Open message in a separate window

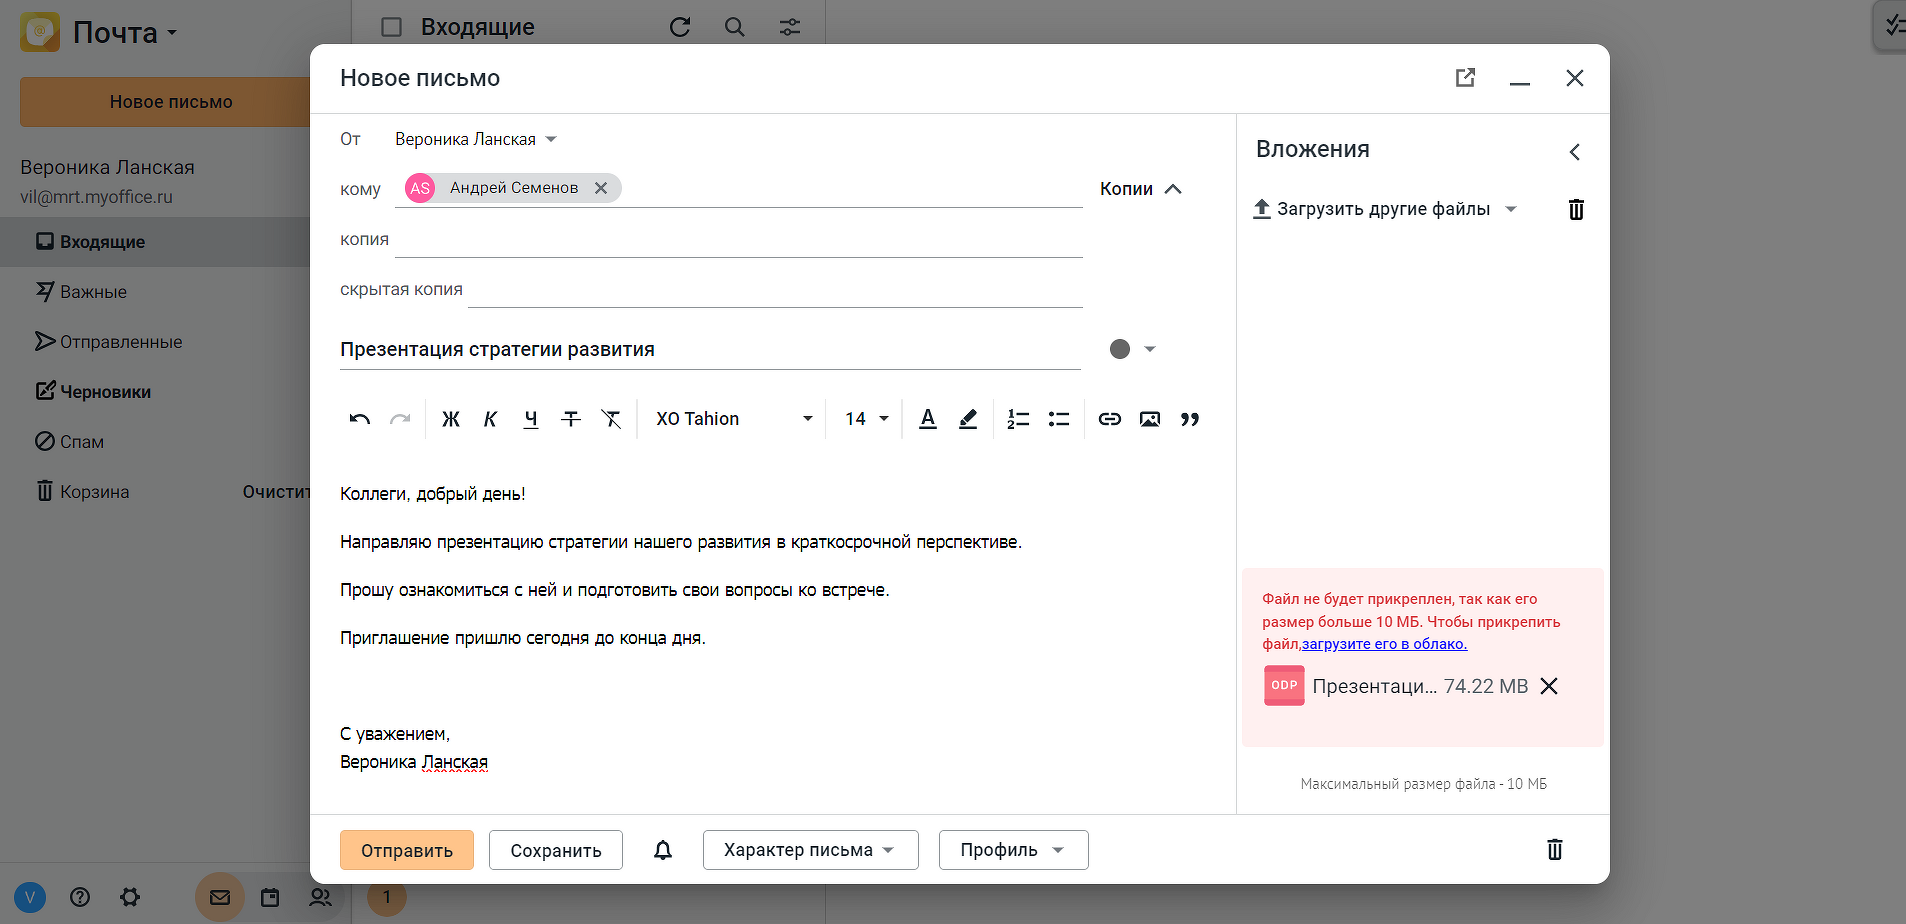pos(1465,78)
